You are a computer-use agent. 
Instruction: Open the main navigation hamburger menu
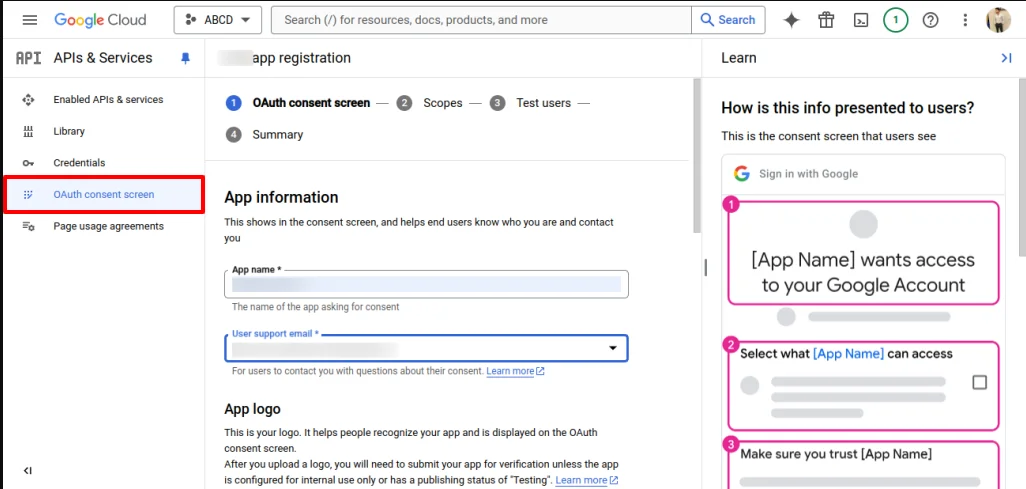point(29,20)
